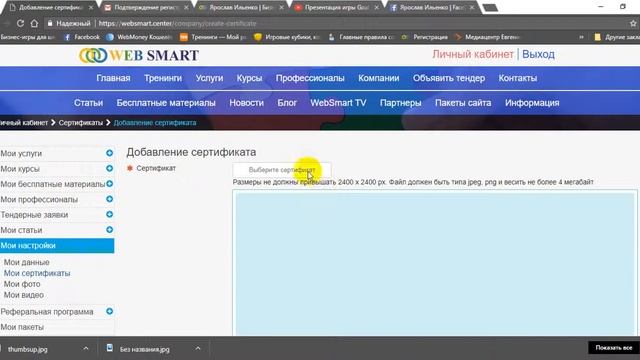Expand Тендерные заявки with plus icon

109,214
